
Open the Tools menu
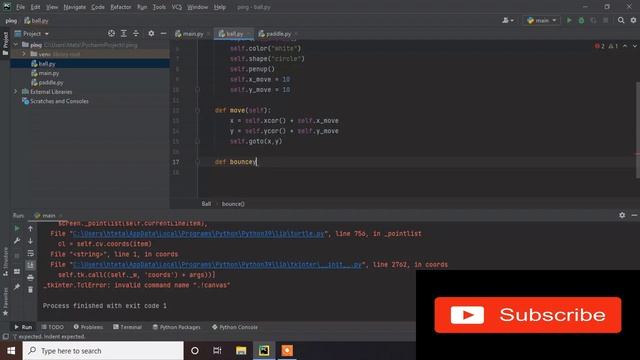coord(159,7)
